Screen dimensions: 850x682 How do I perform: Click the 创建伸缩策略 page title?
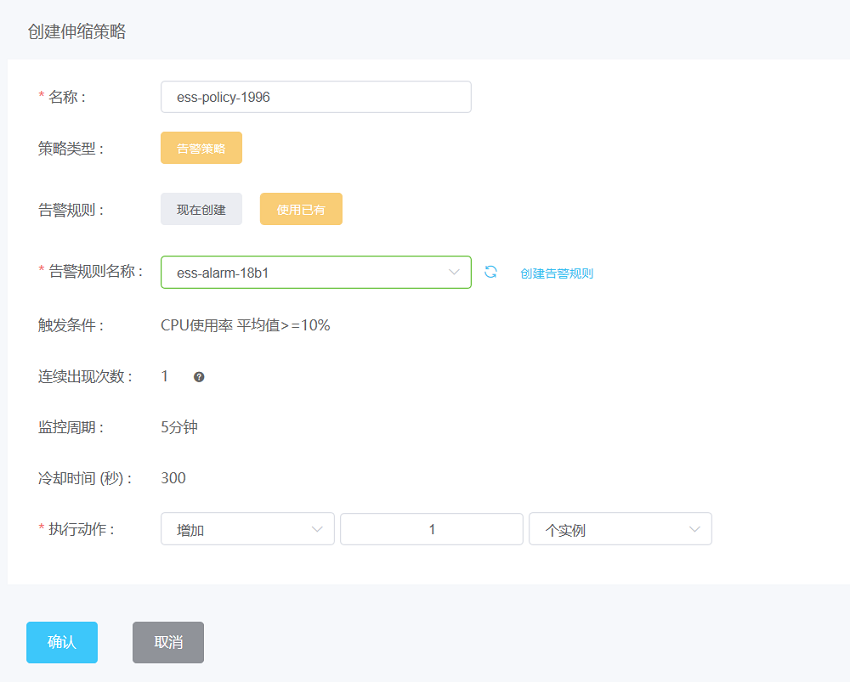tap(76, 31)
